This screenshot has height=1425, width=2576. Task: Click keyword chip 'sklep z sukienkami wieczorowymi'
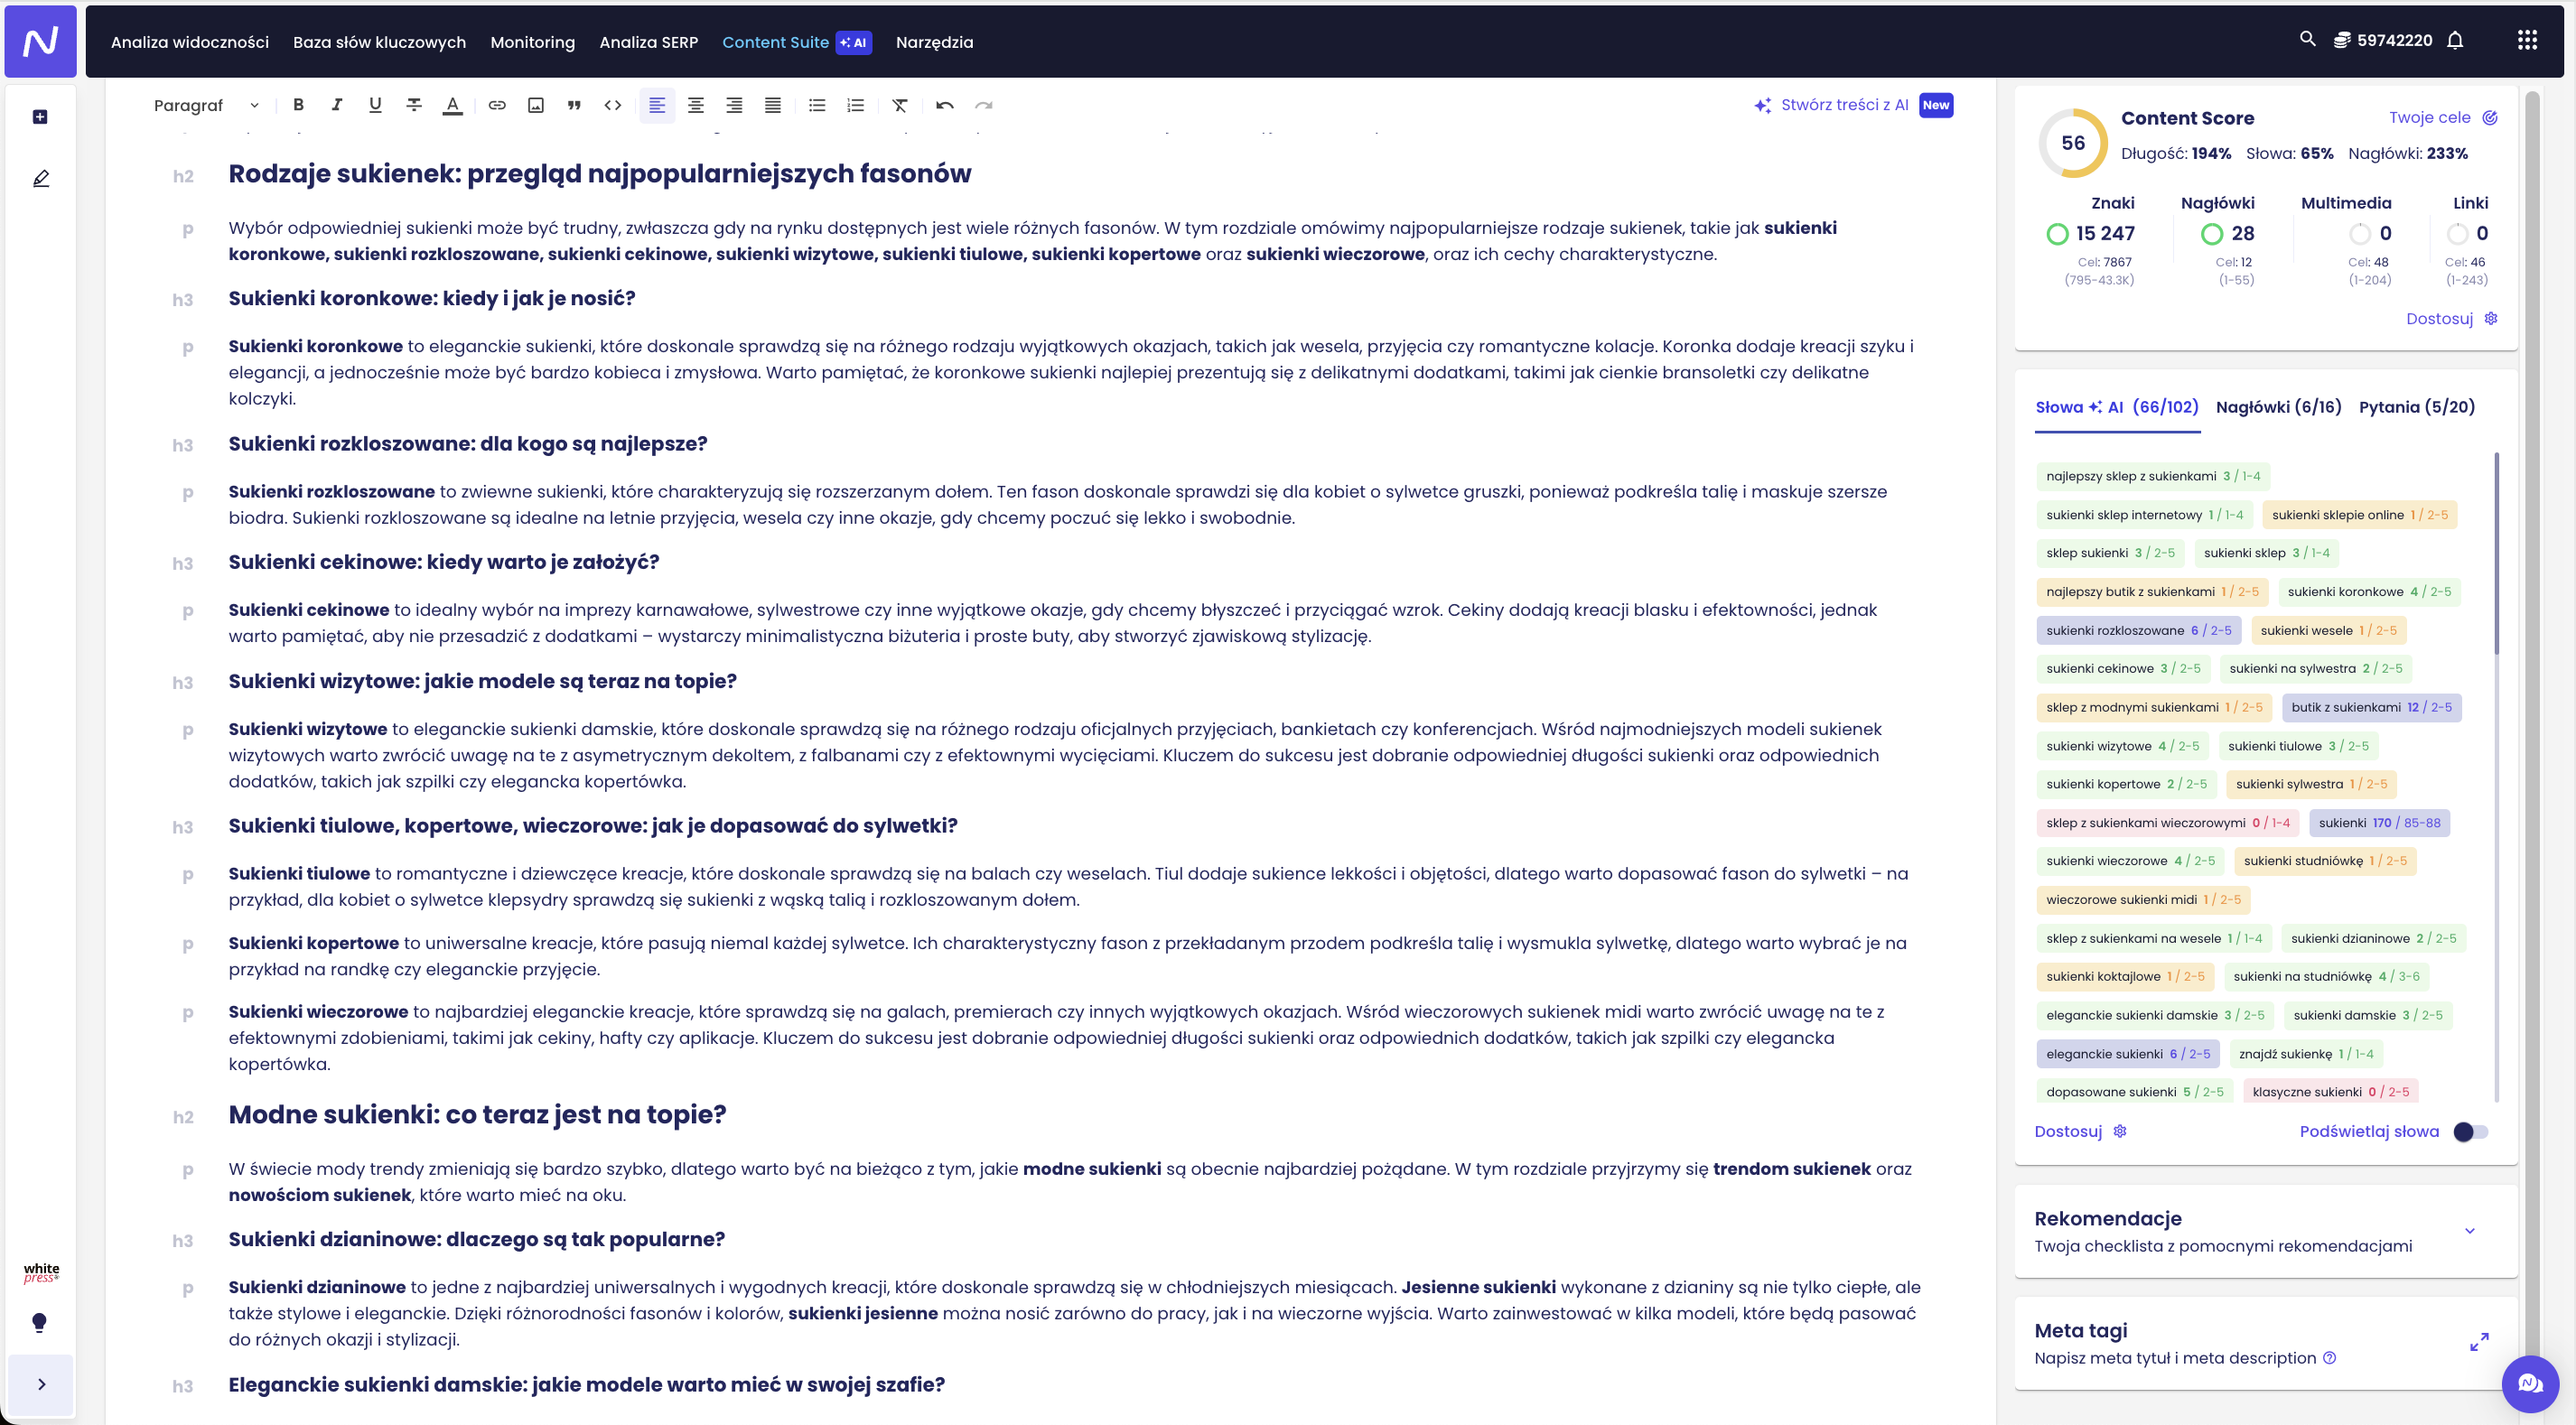(2168, 823)
